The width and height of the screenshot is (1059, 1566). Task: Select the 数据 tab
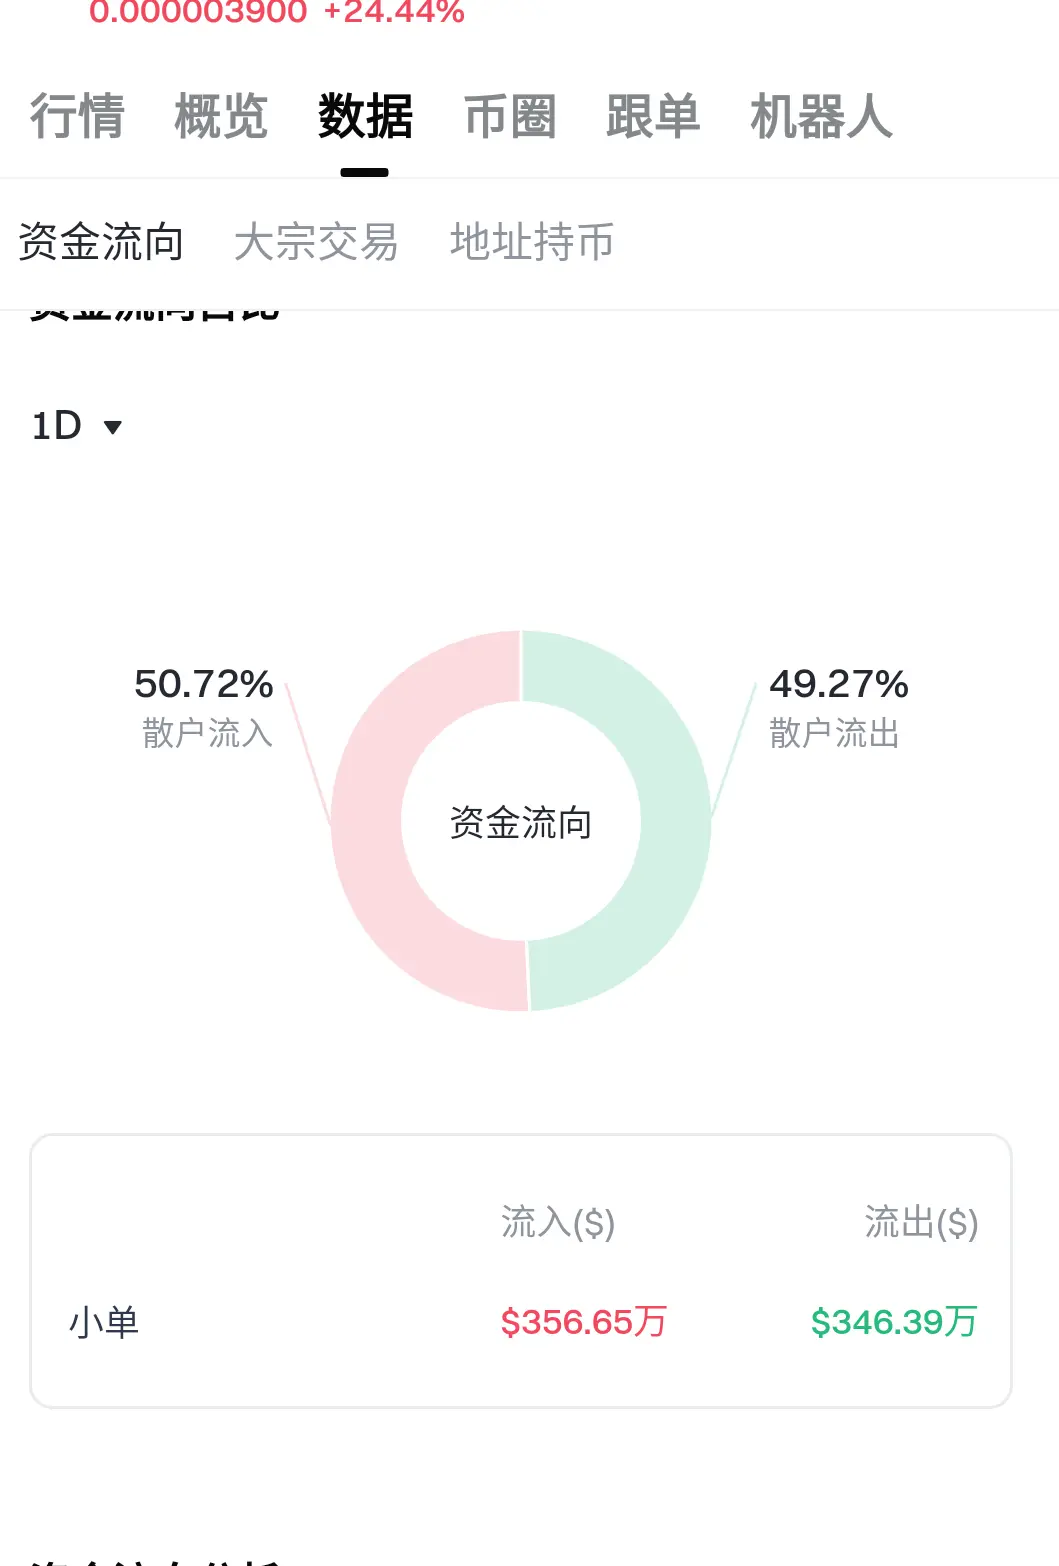pos(365,116)
